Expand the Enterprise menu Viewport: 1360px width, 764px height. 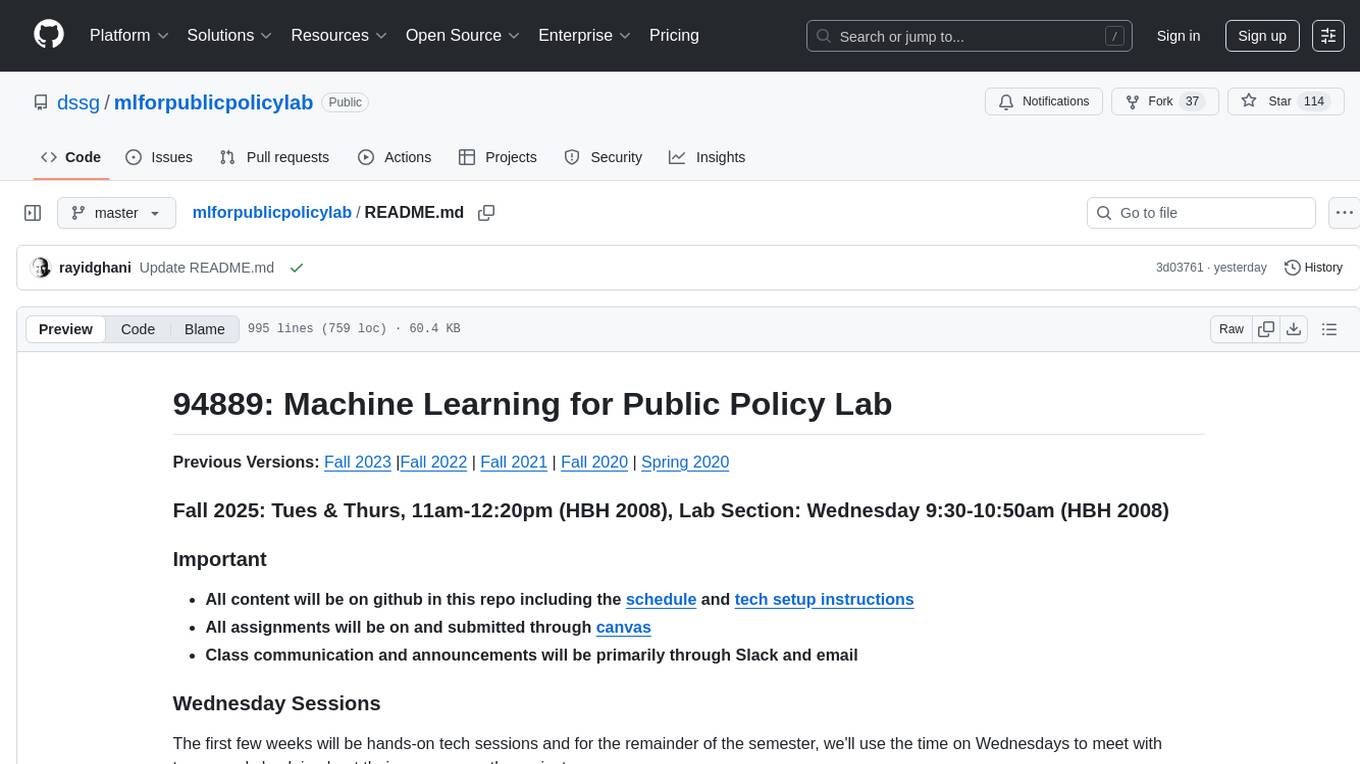tap(584, 35)
